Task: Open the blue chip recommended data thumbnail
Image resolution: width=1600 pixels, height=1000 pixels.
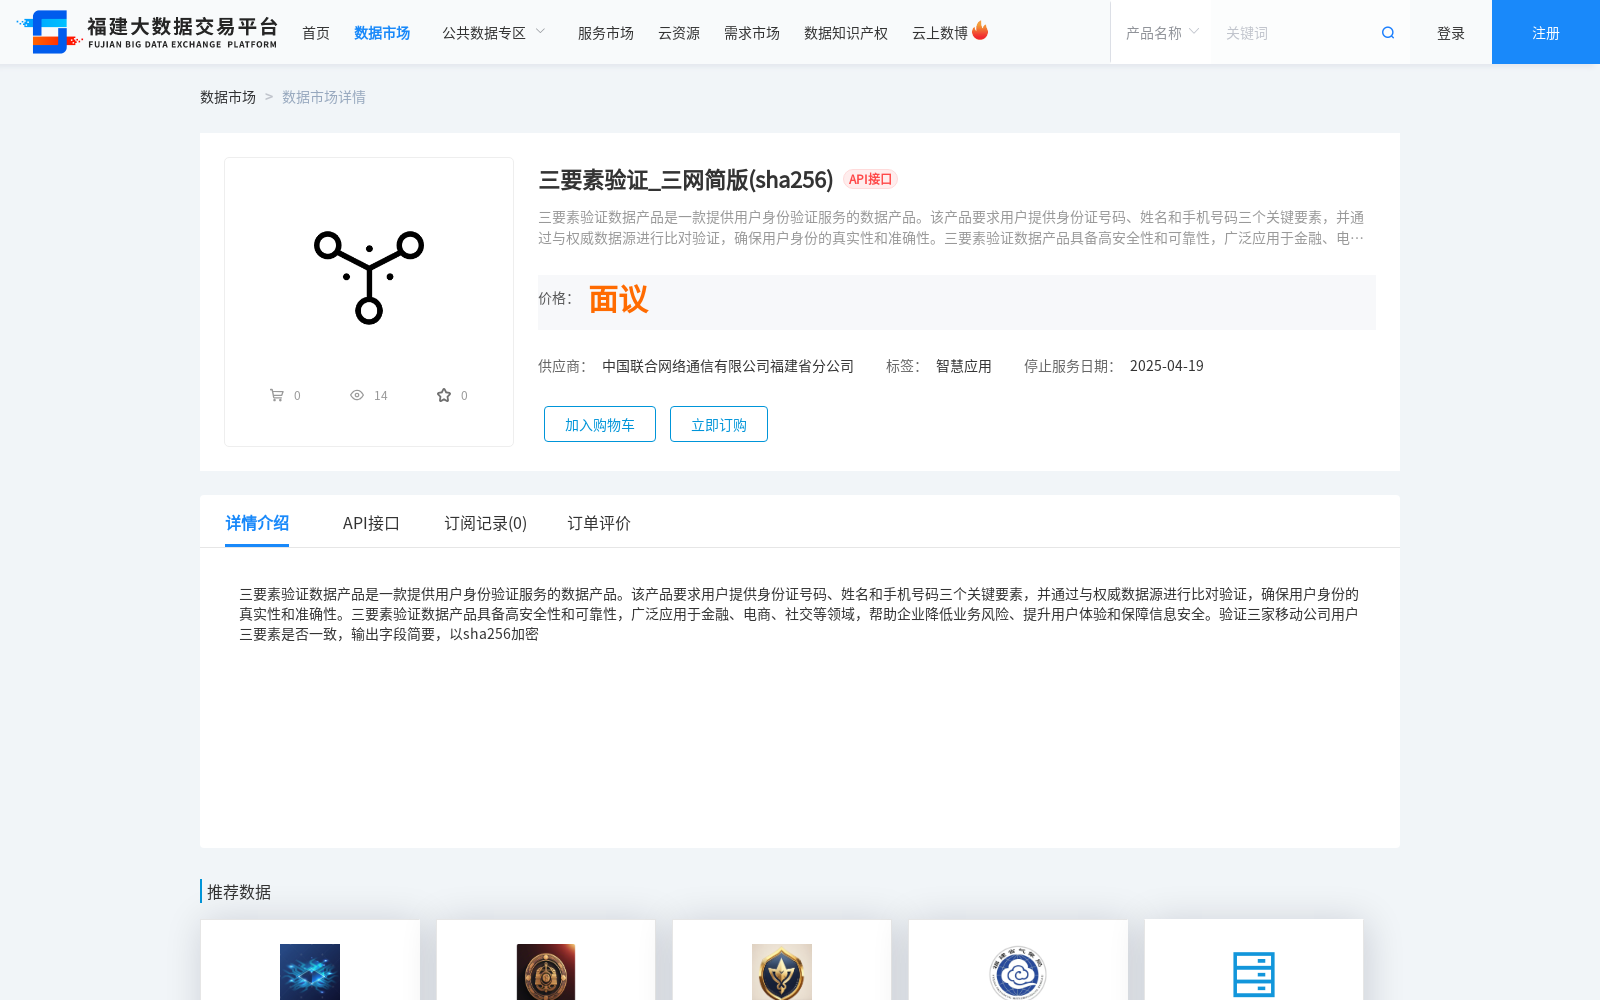Action: pos(310,972)
